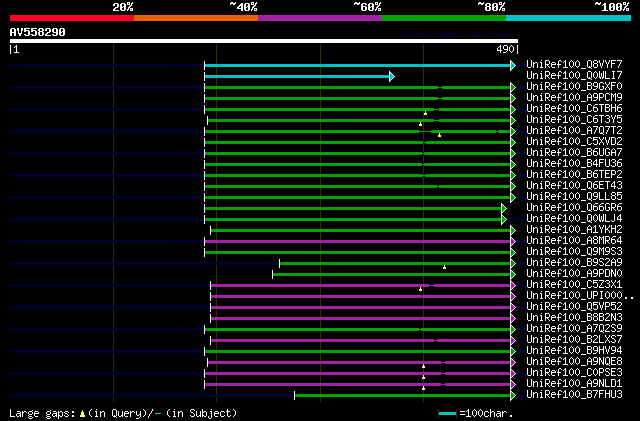Select the UniRef100_Q6ET43 label

[x=574, y=185]
